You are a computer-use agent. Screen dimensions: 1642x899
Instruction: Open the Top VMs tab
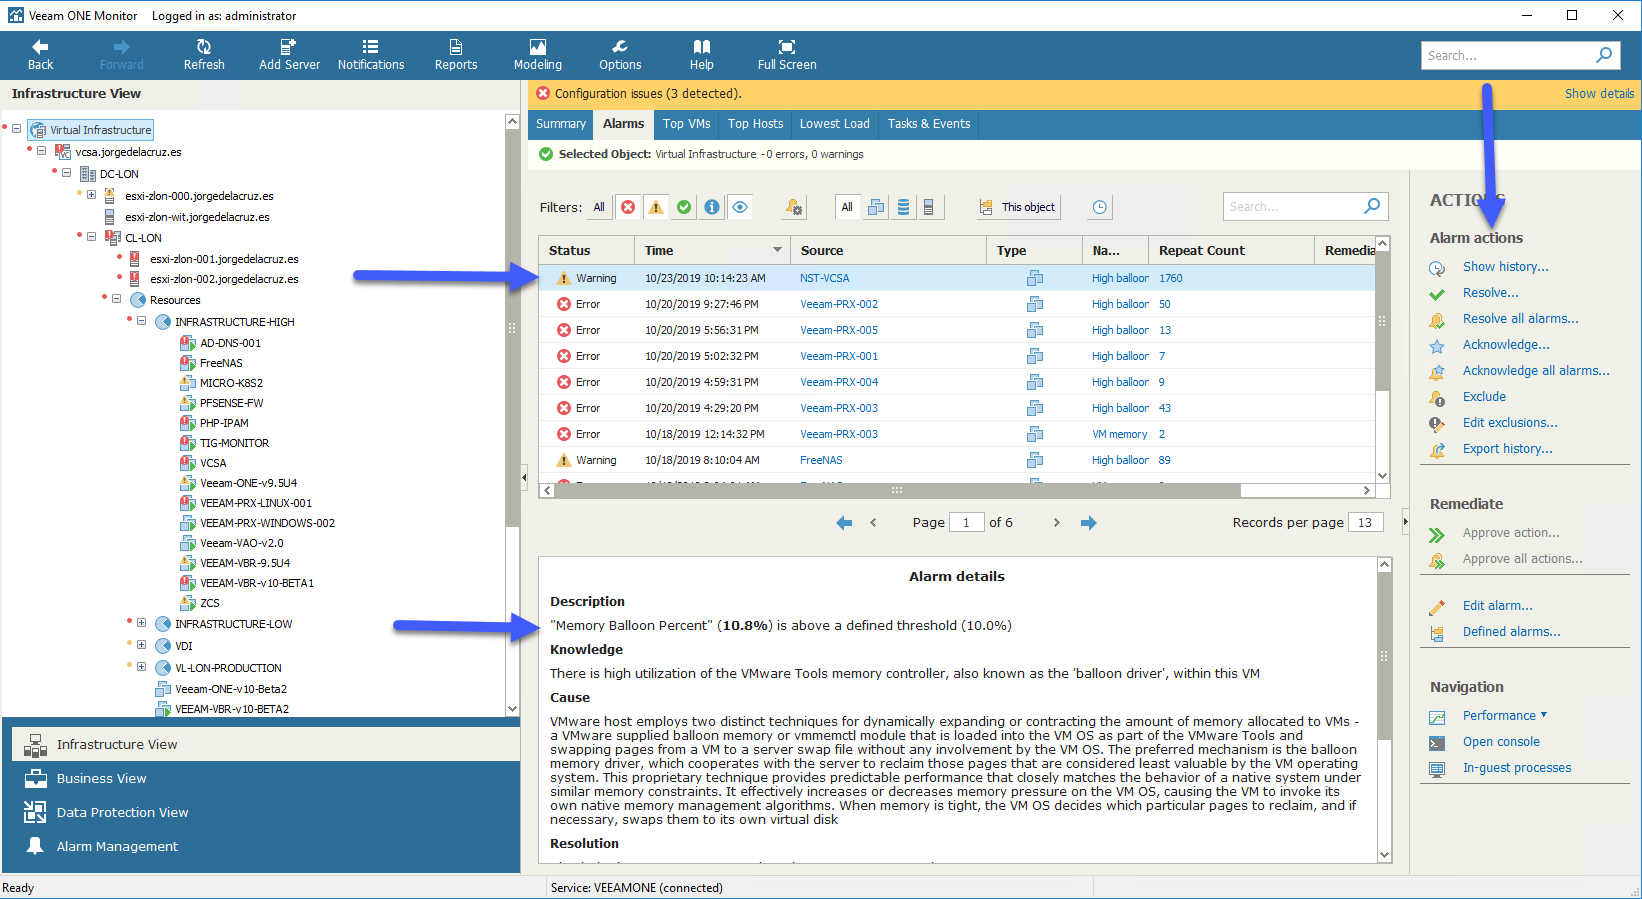pos(687,124)
